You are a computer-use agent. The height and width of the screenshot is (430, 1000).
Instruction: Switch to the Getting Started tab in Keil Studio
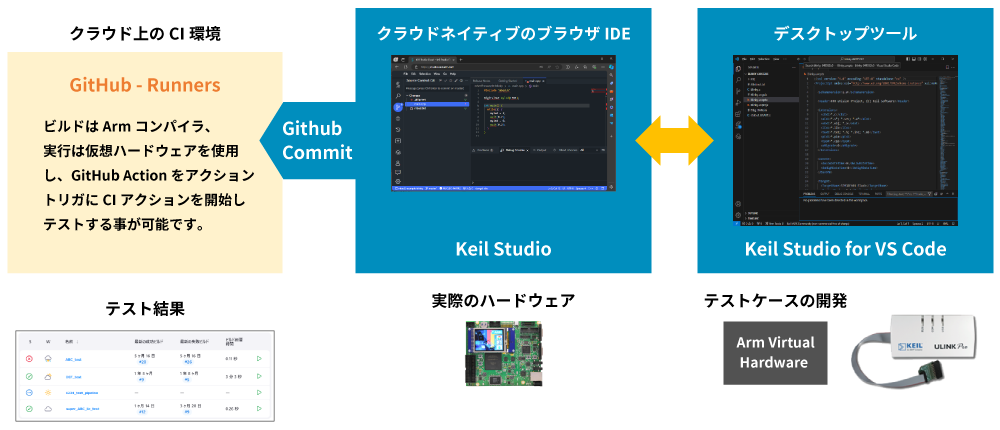click(507, 81)
